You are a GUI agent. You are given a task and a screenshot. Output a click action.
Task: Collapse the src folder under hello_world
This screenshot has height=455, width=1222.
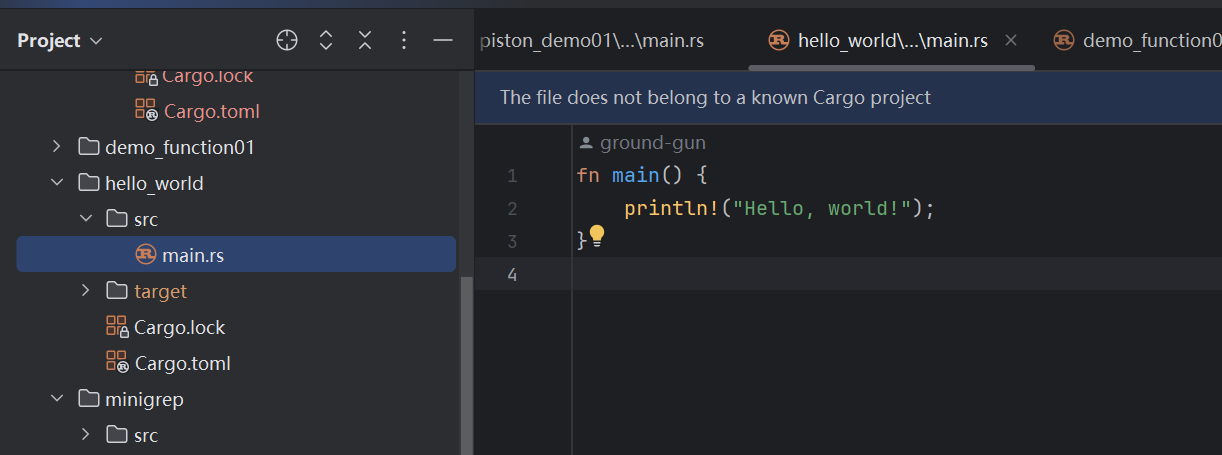[x=86, y=220]
